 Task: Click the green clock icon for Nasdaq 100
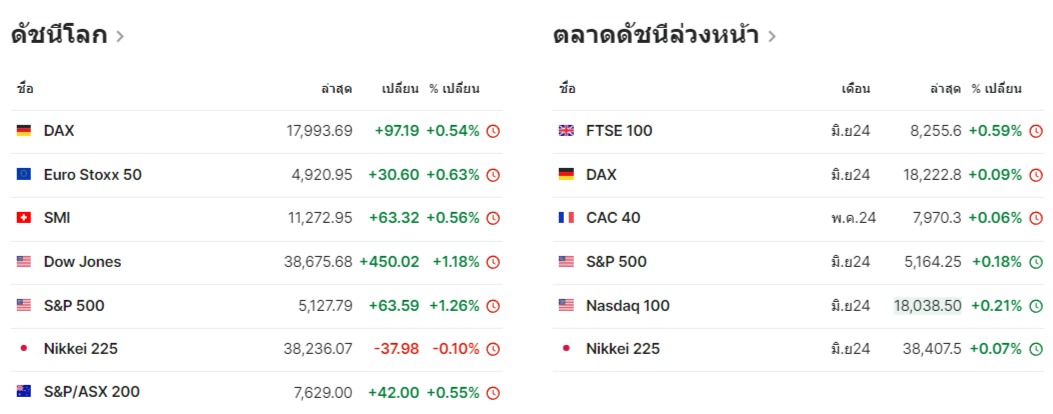pyautogui.click(x=1036, y=306)
